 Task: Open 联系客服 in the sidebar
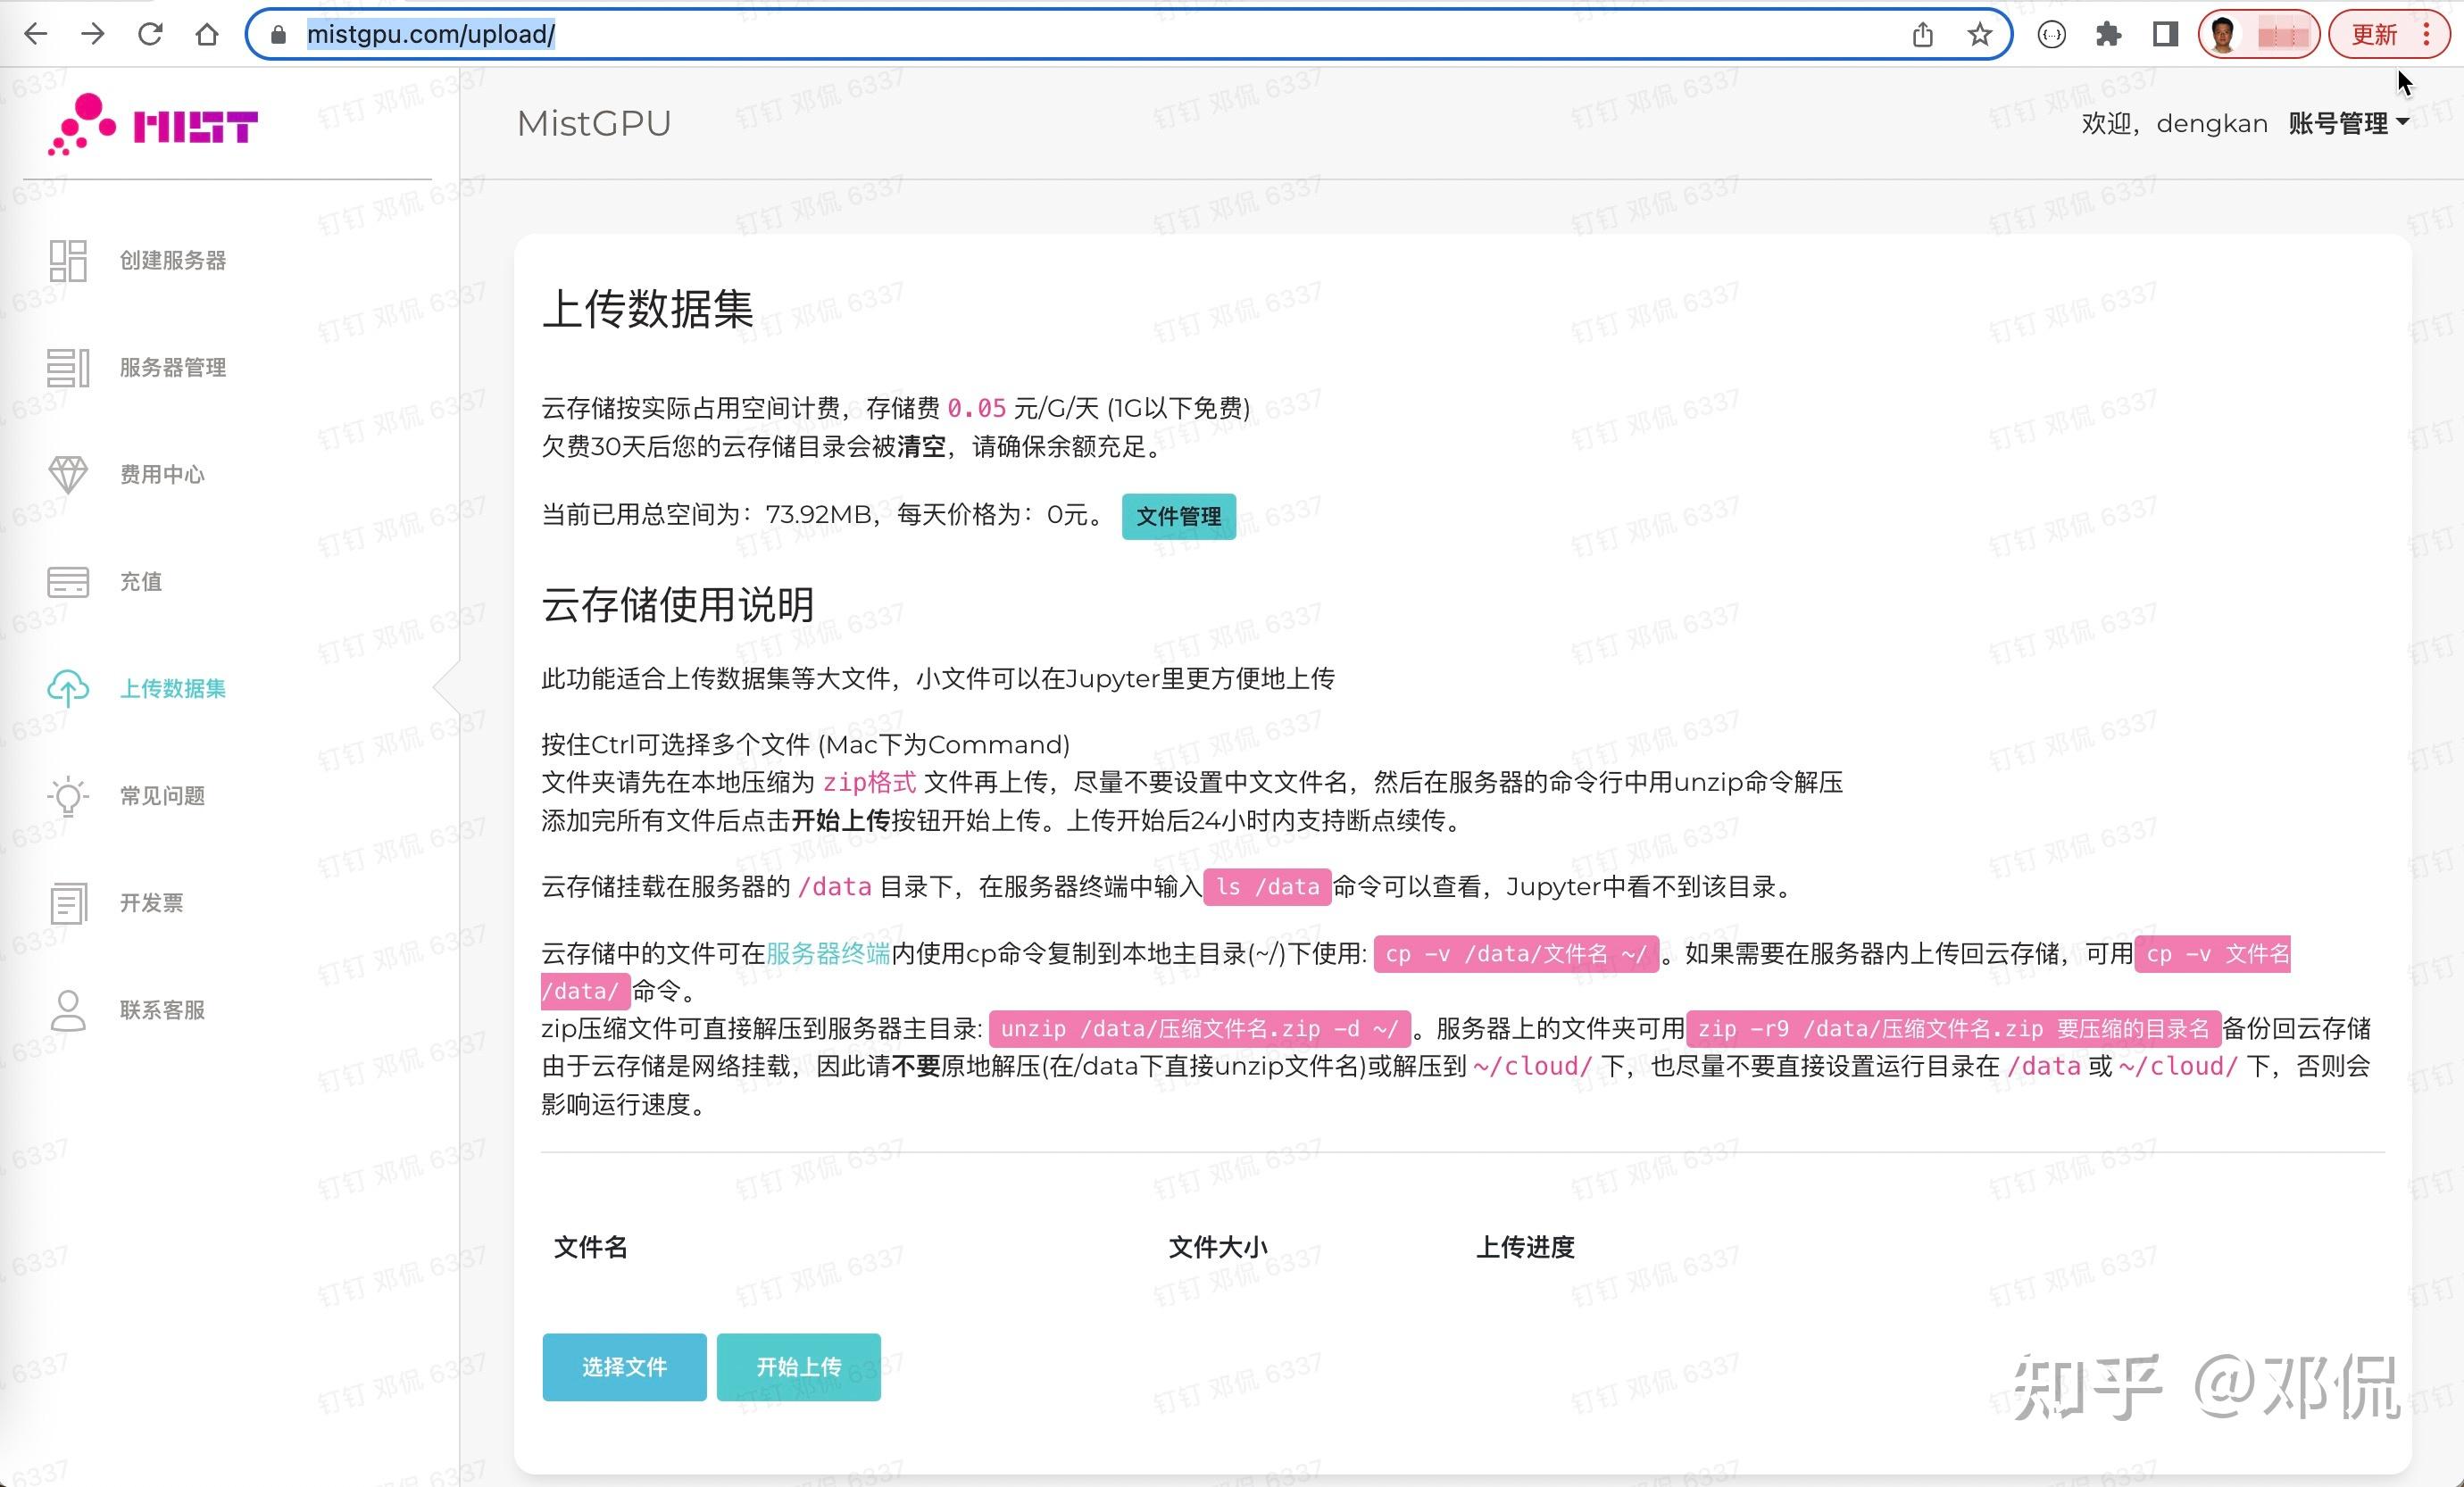162,1010
